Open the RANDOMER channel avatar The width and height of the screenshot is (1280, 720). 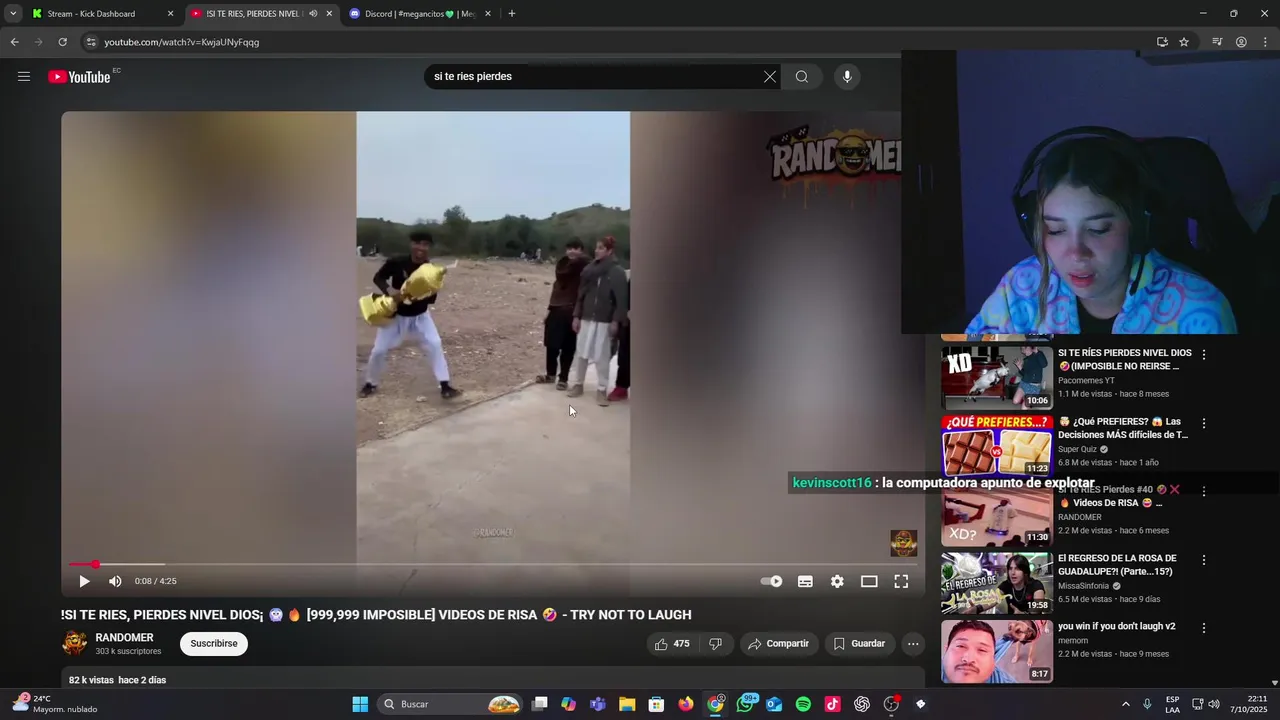74,644
